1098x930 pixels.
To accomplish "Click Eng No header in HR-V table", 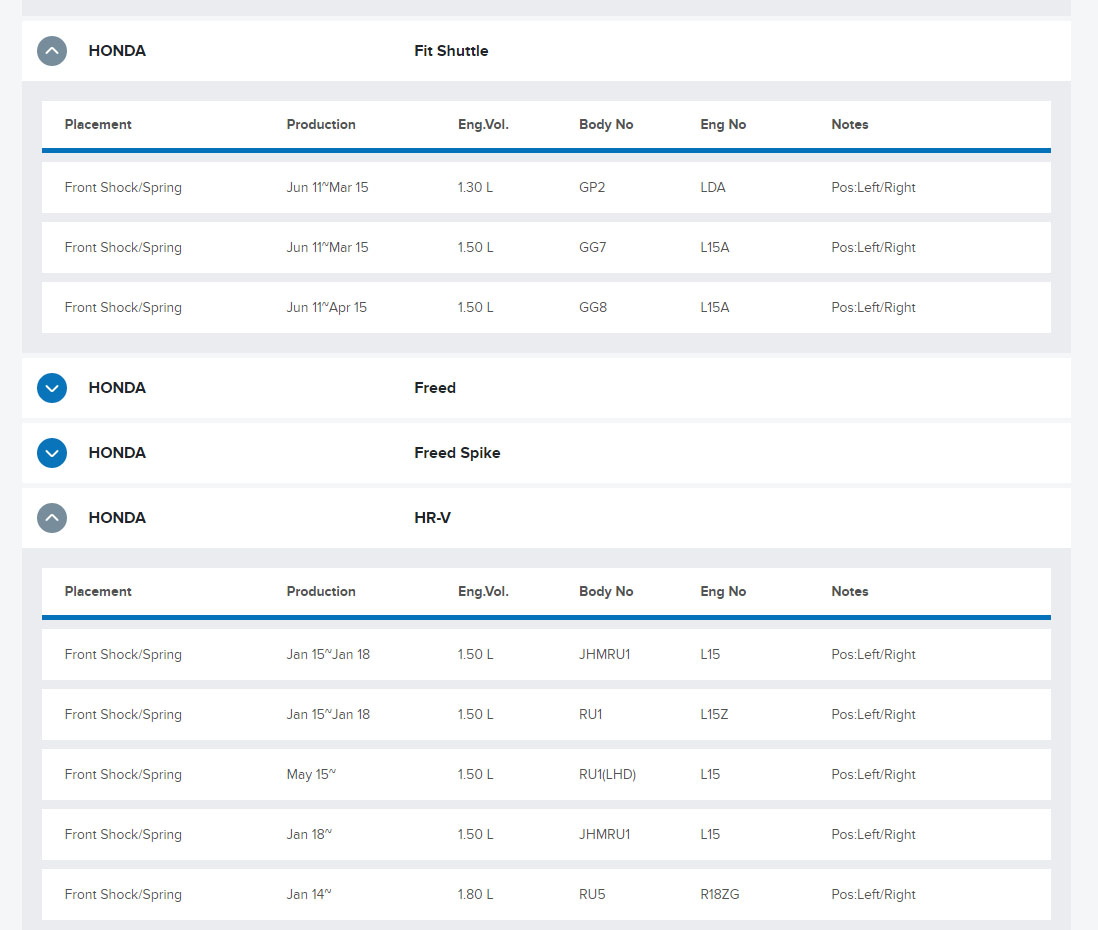I will pos(723,592).
